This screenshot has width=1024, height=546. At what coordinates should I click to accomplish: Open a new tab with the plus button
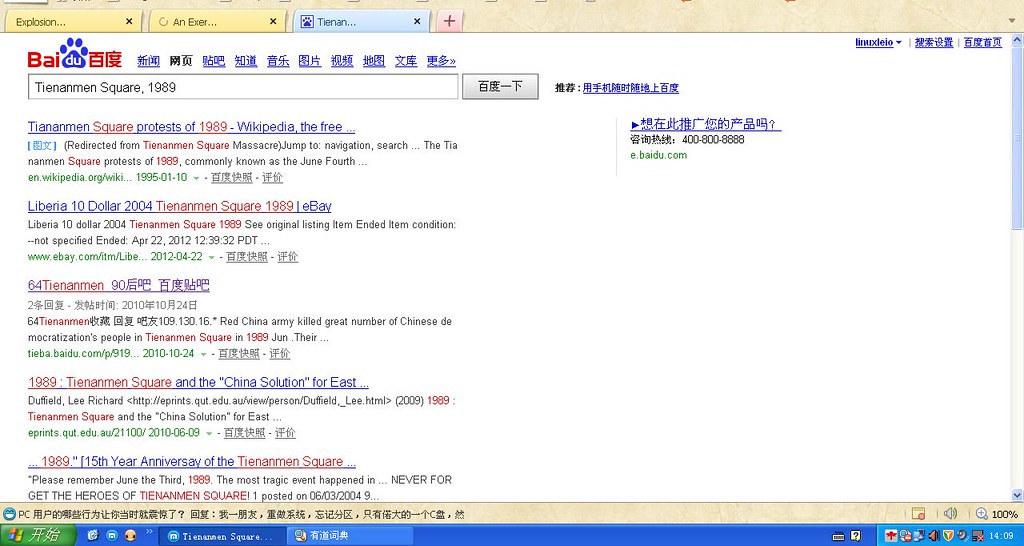(x=449, y=21)
